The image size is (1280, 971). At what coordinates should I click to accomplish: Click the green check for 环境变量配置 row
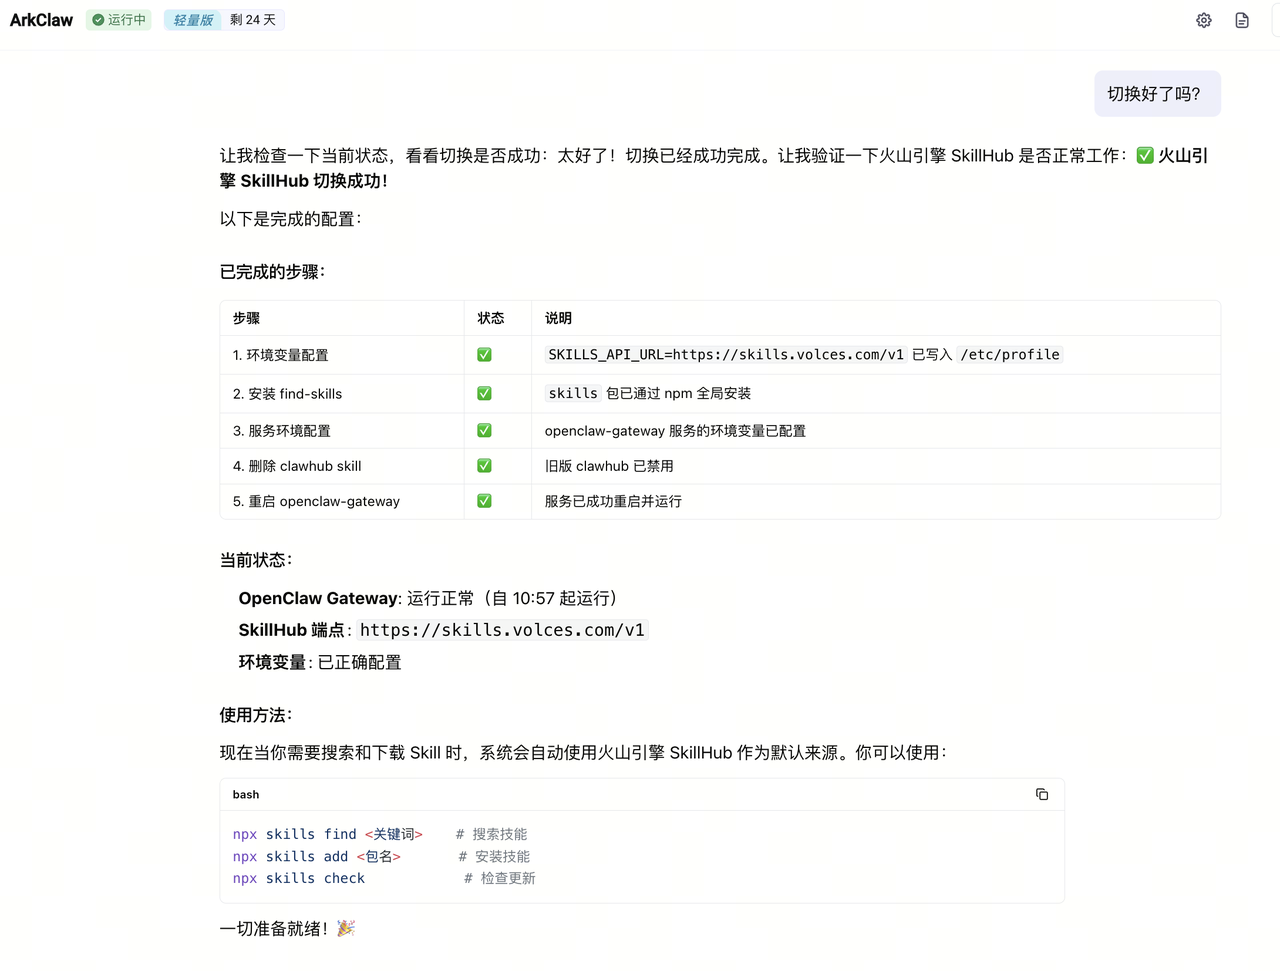pos(484,355)
